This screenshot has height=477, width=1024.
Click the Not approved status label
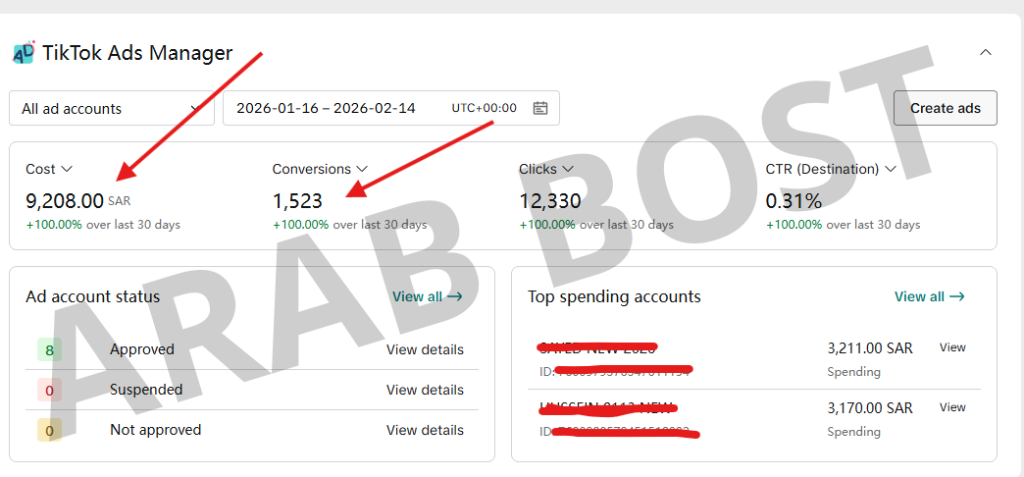tap(155, 430)
